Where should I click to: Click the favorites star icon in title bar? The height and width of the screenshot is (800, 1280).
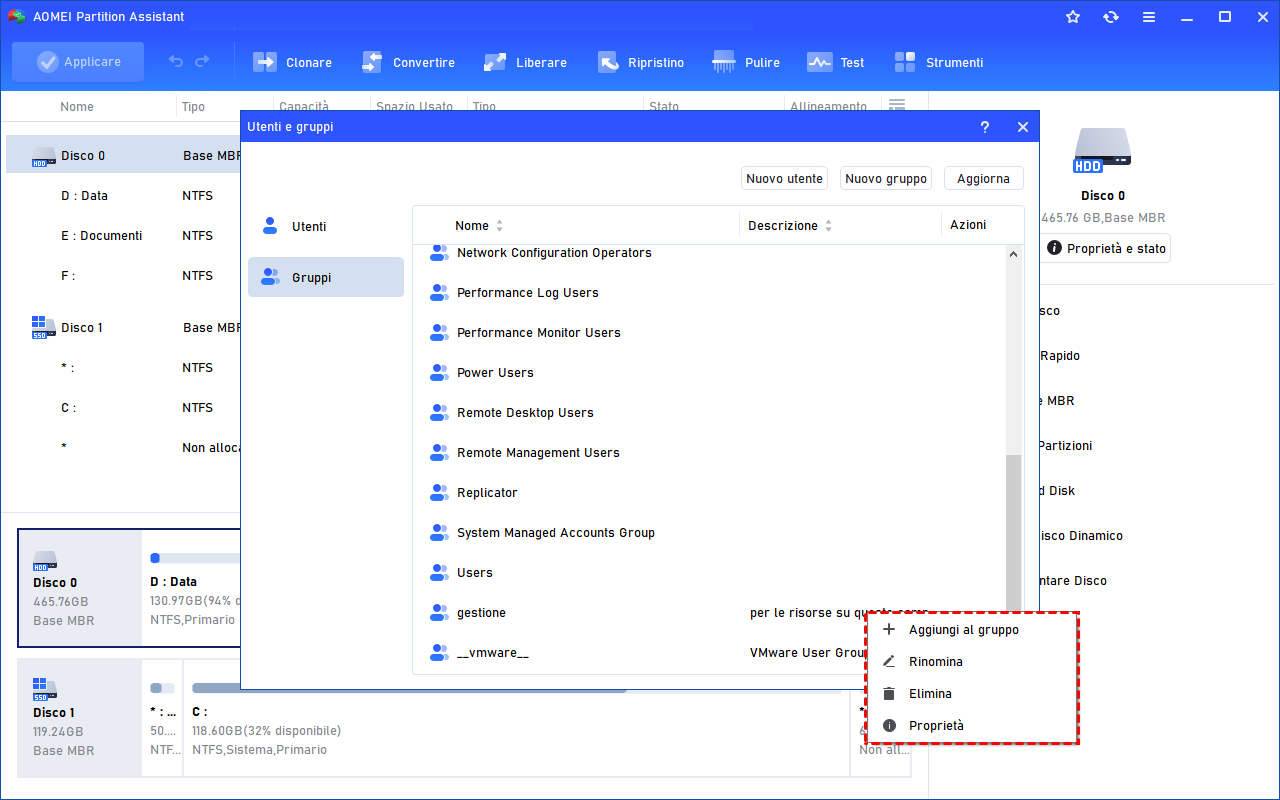(x=1073, y=17)
